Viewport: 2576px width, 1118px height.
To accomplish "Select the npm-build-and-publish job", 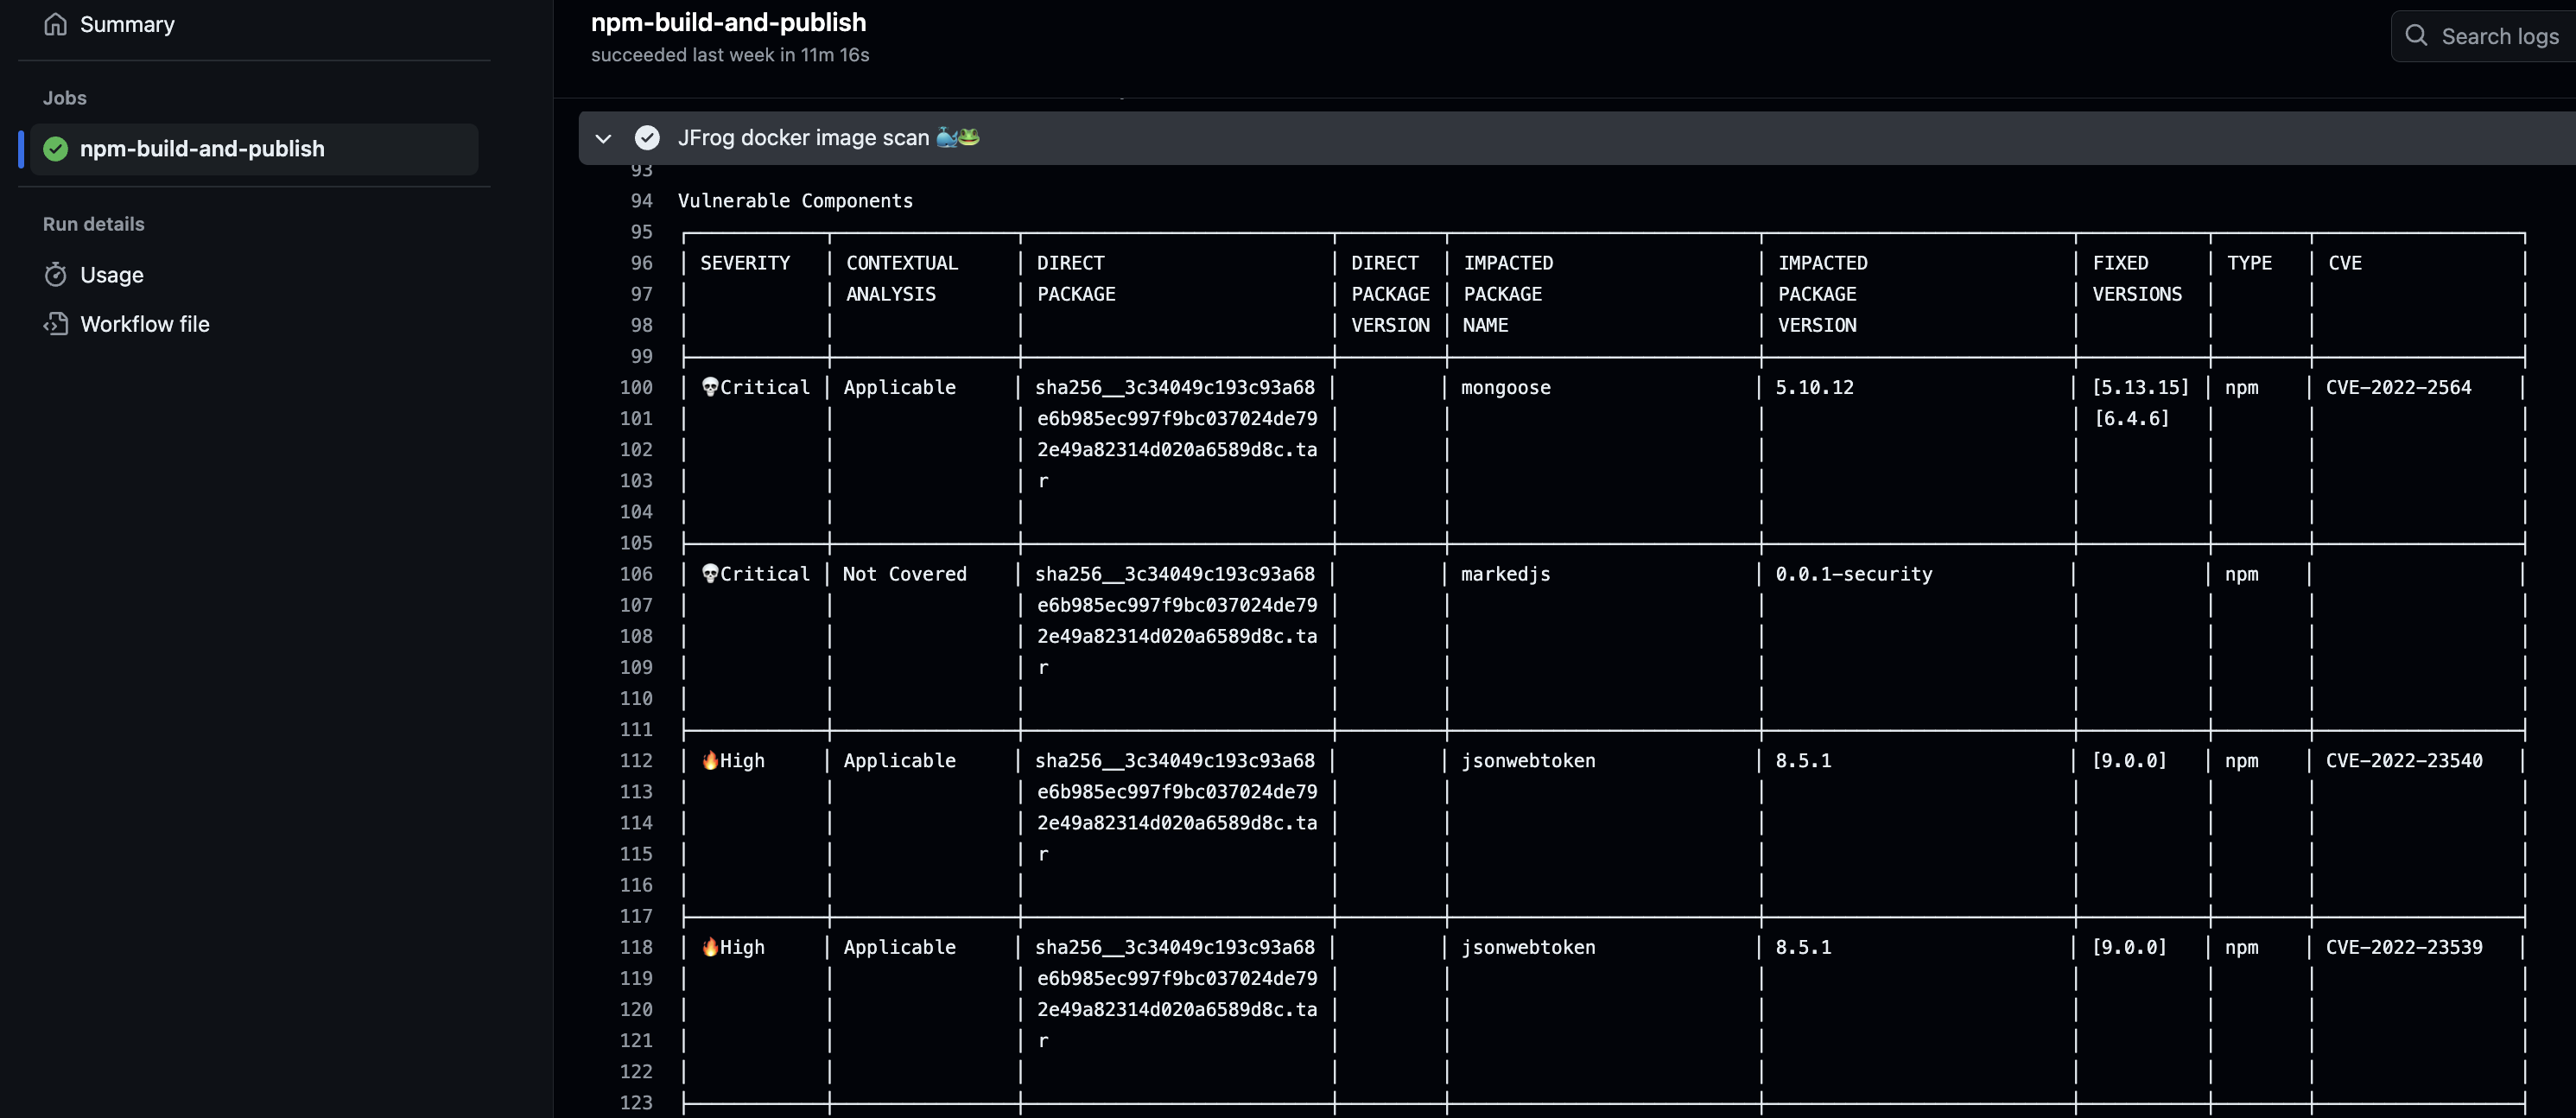I will 202,149.
